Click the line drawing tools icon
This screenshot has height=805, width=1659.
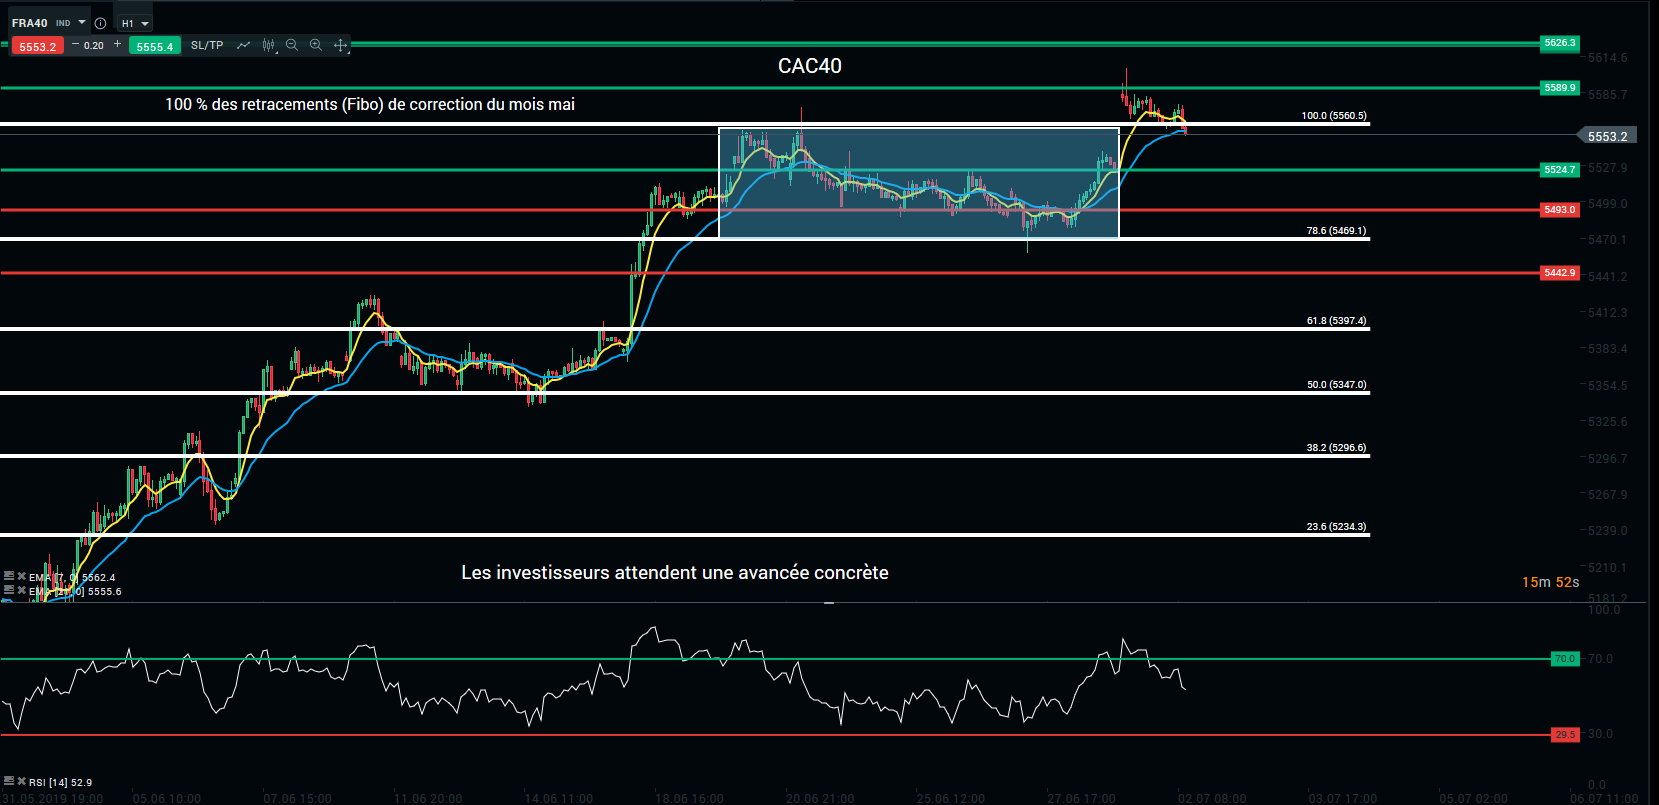tap(243, 45)
